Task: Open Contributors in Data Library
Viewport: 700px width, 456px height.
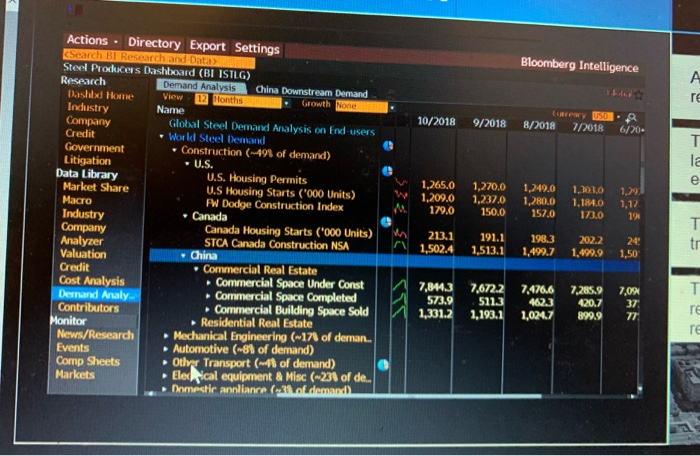Action: pos(88,307)
